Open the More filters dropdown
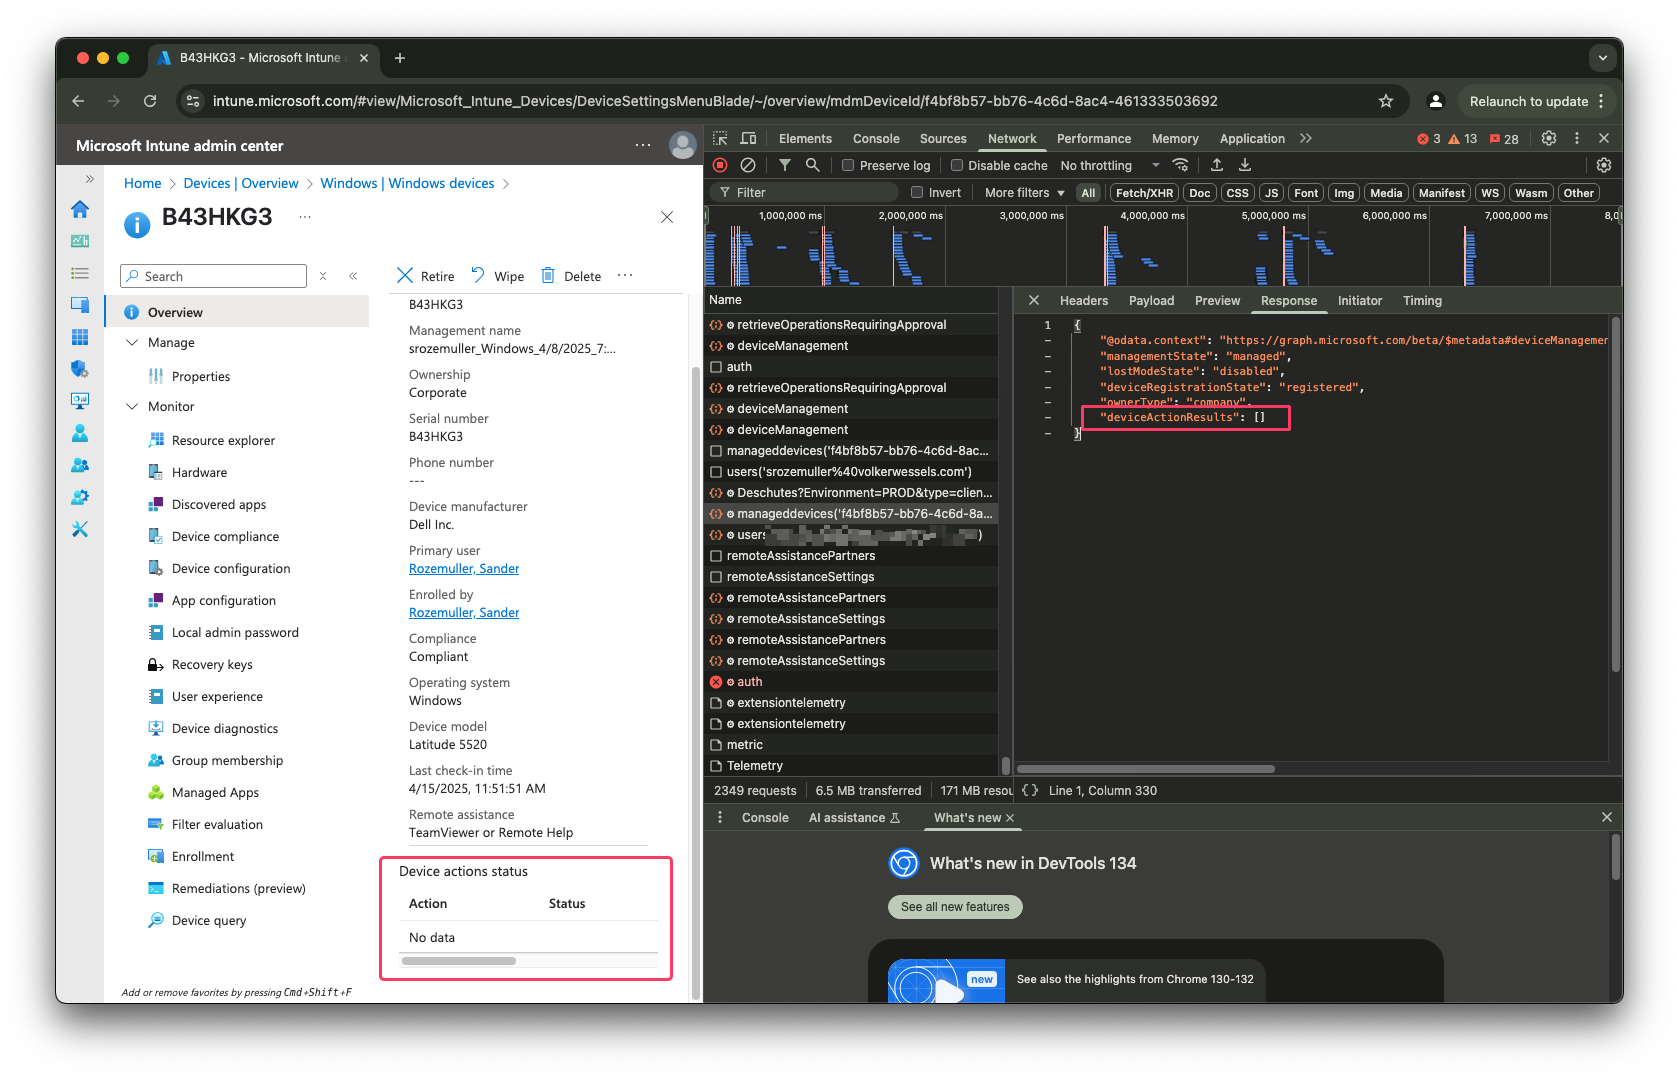Screen dimensions: 1679x1077 pyautogui.click(x=1024, y=192)
